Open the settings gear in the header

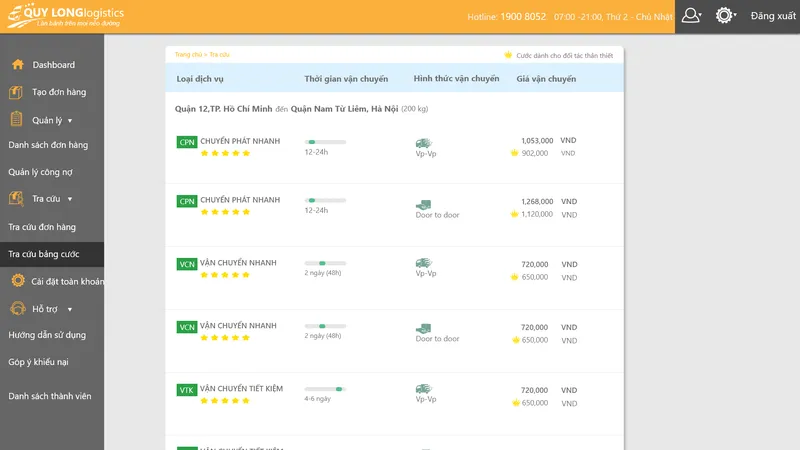coord(724,16)
